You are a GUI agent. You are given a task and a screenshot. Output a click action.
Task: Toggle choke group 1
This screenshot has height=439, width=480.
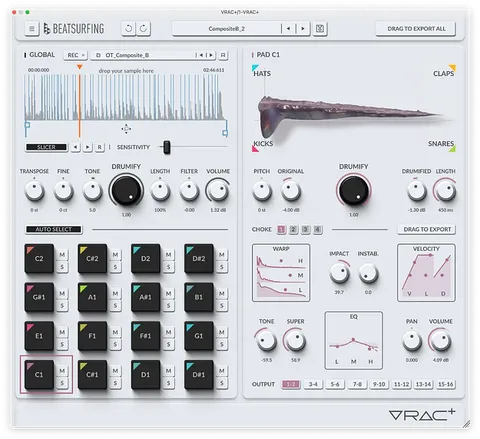pyautogui.click(x=281, y=229)
